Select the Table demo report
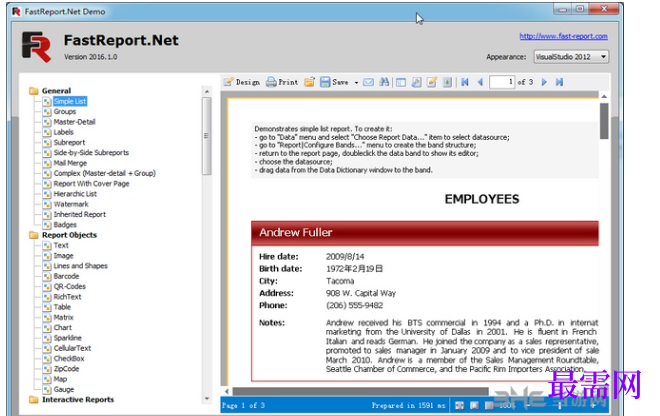This screenshot has width=660, height=416. (x=62, y=307)
